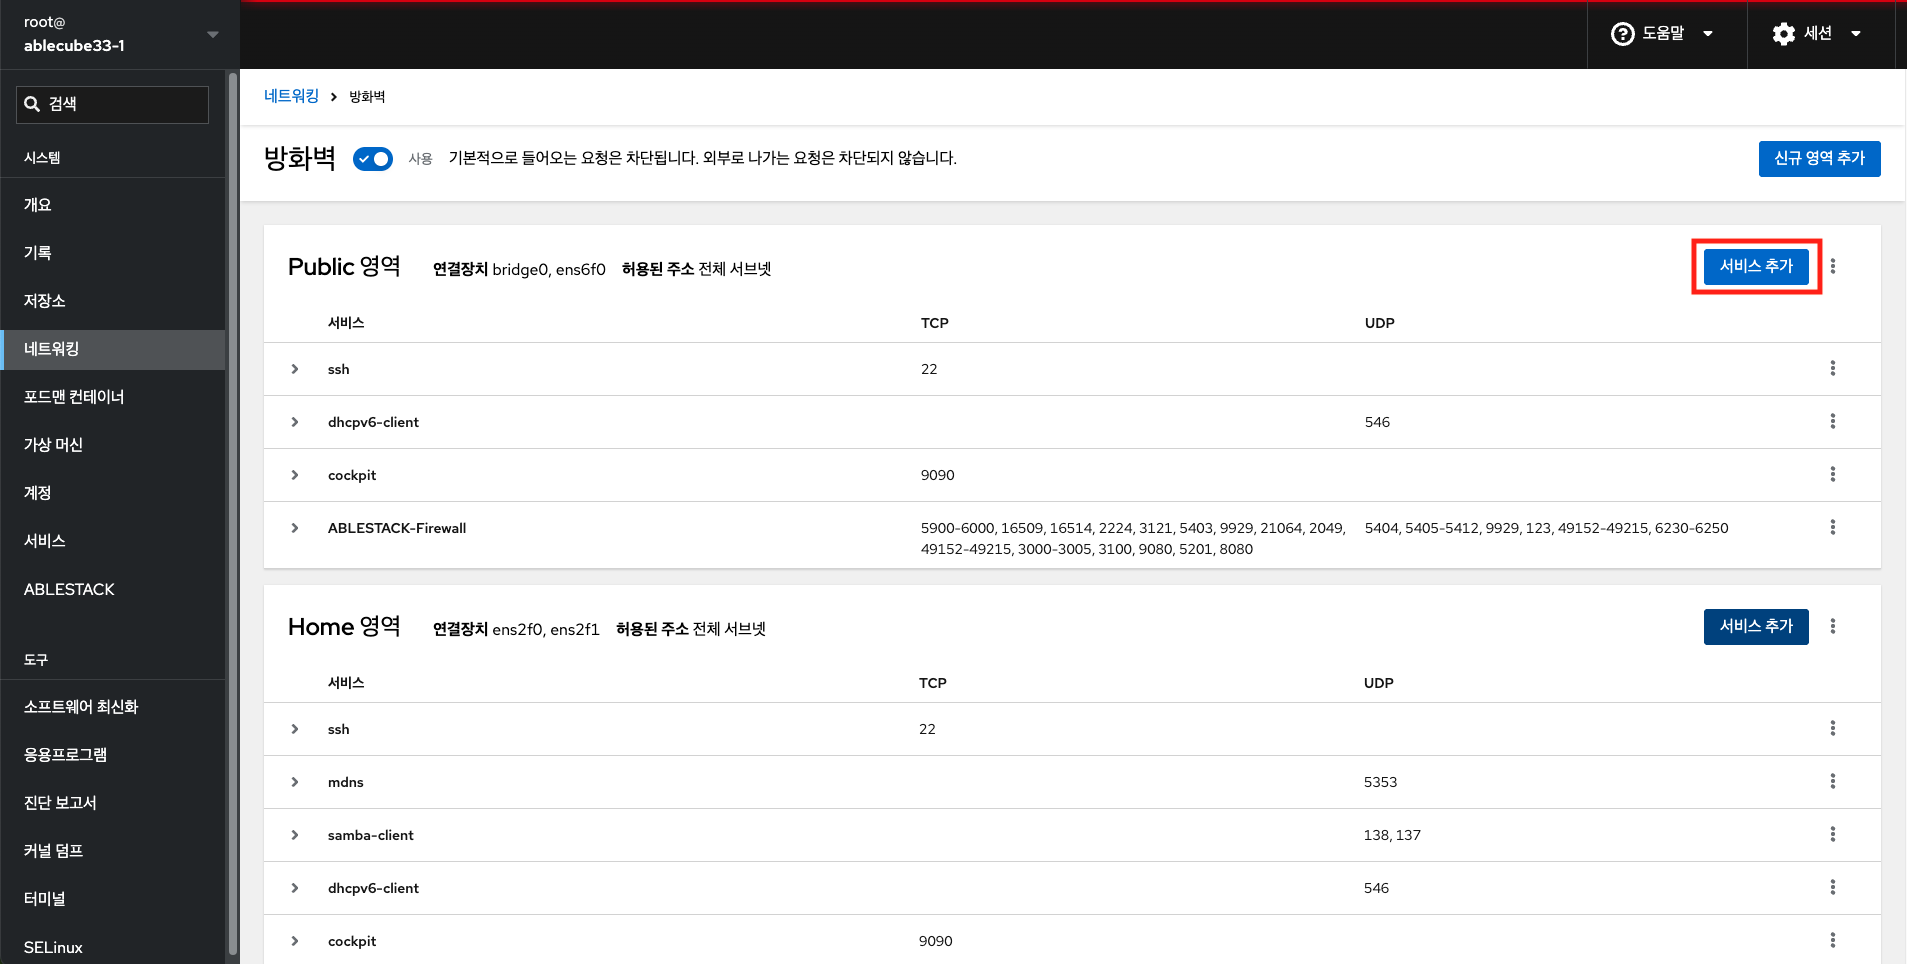Expand the Home dhcpv6-client service row
Screen dimensions: 1907x964
tap(295, 888)
